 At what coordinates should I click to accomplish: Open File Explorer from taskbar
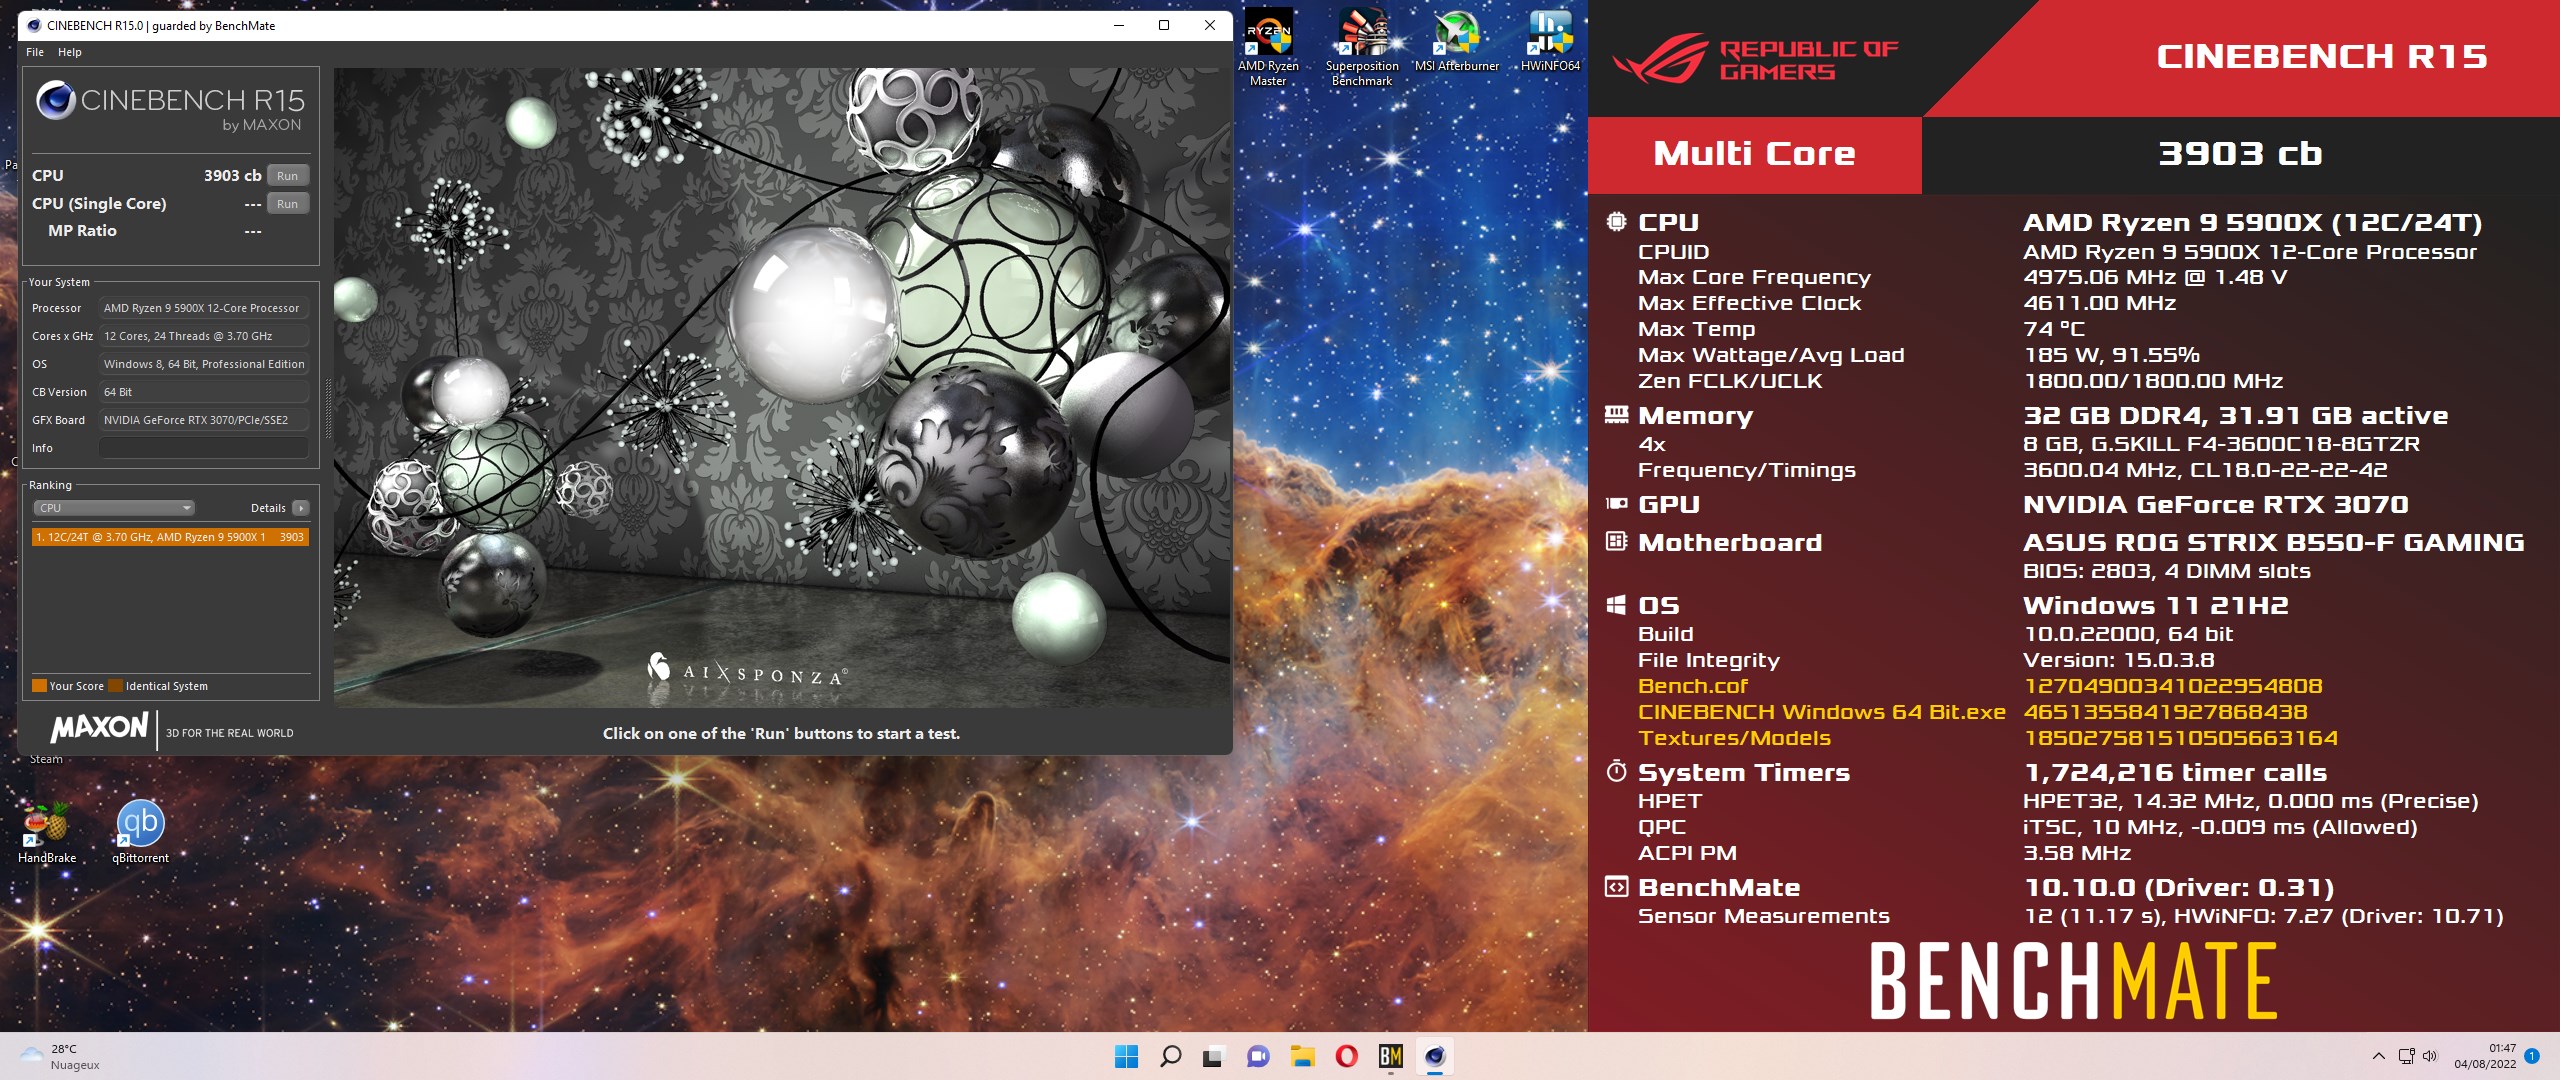(x=1302, y=1056)
